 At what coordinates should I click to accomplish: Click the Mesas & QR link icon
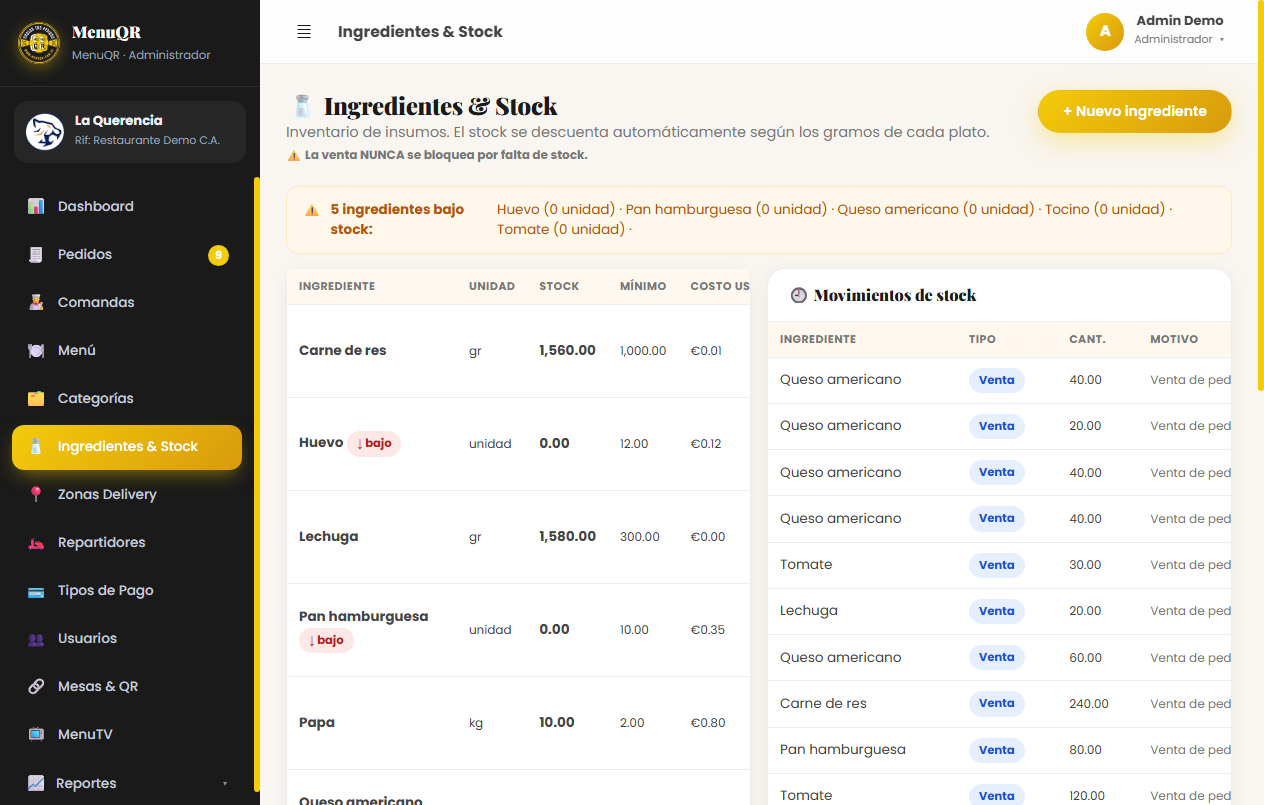[x=36, y=686]
